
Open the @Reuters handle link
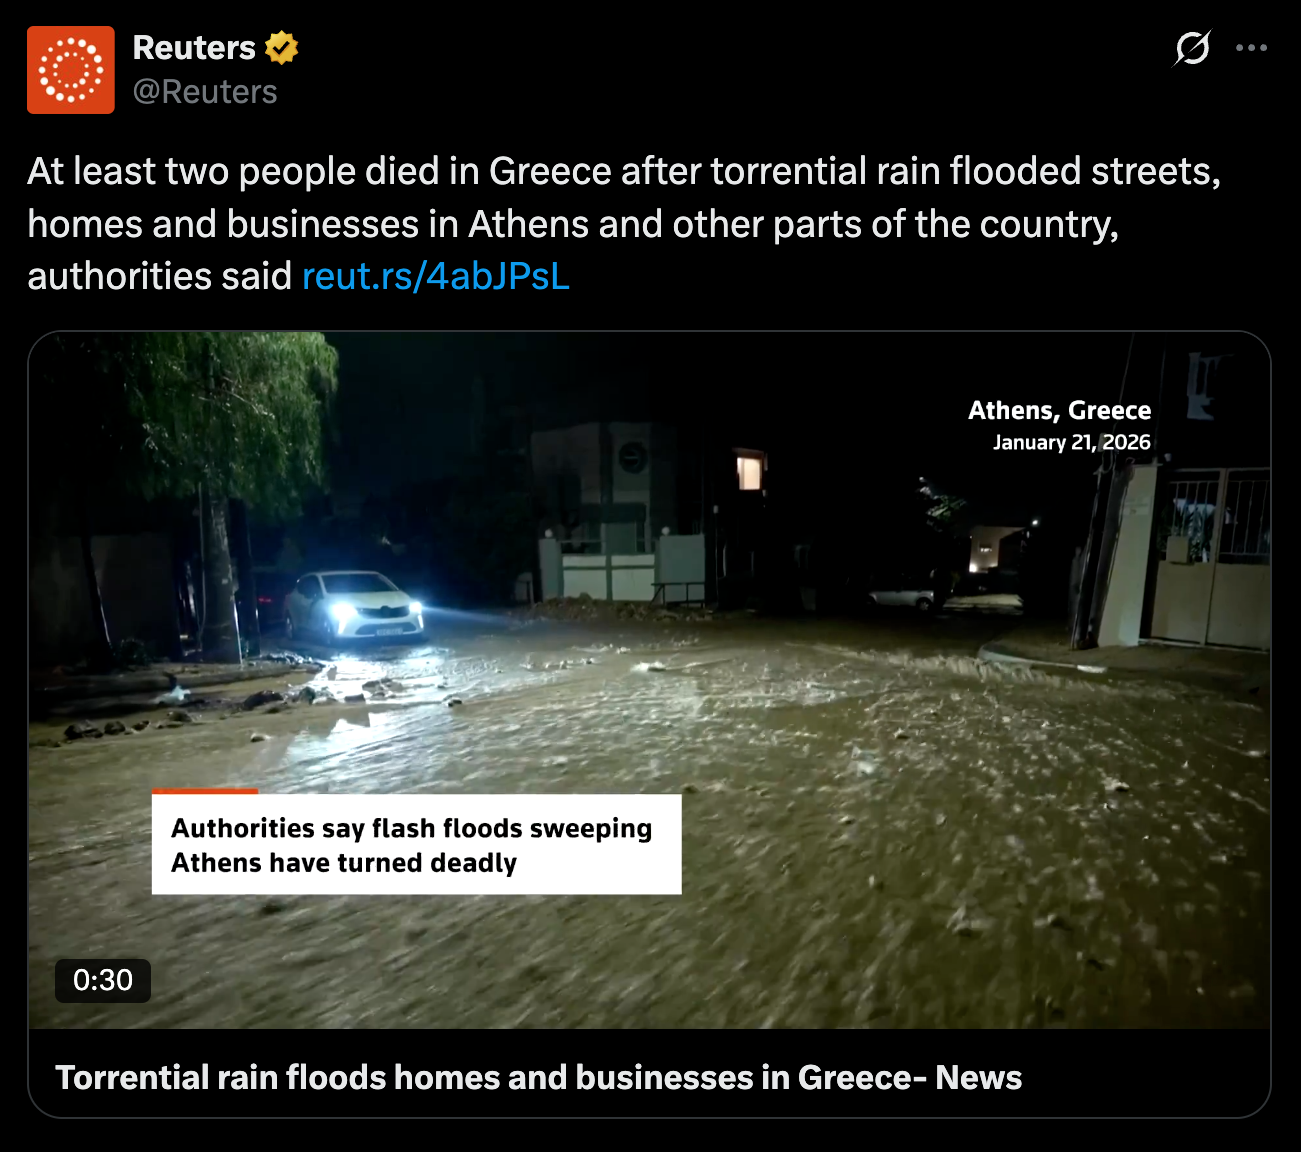[205, 92]
